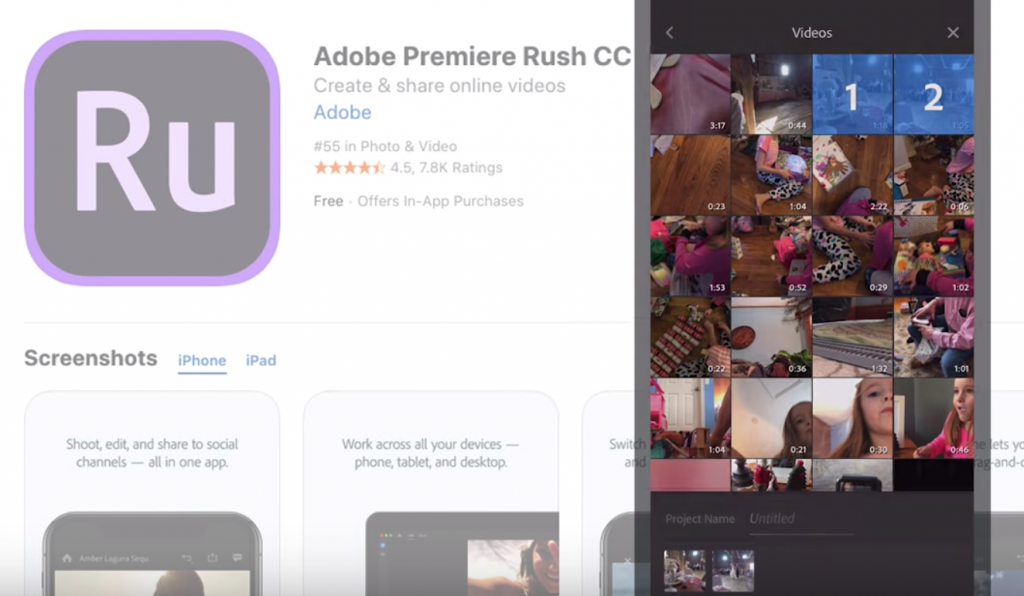The image size is (1024, 596).
Task: Switch to the iPhone screenshots tab
Action: pos(202,360)
